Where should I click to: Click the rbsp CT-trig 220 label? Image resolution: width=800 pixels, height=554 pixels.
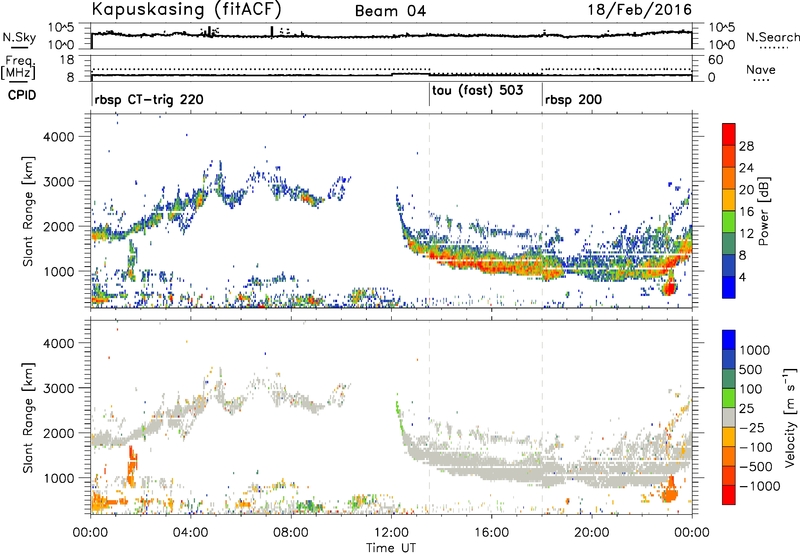149,99
